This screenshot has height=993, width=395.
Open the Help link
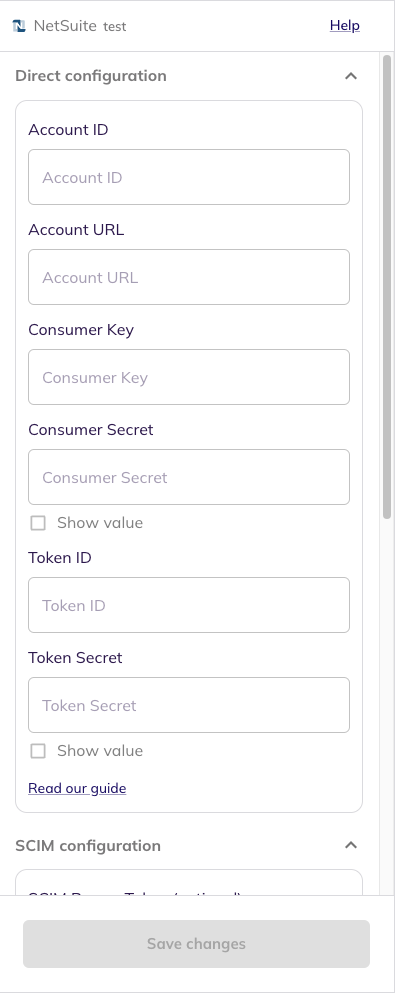(345, 25)
